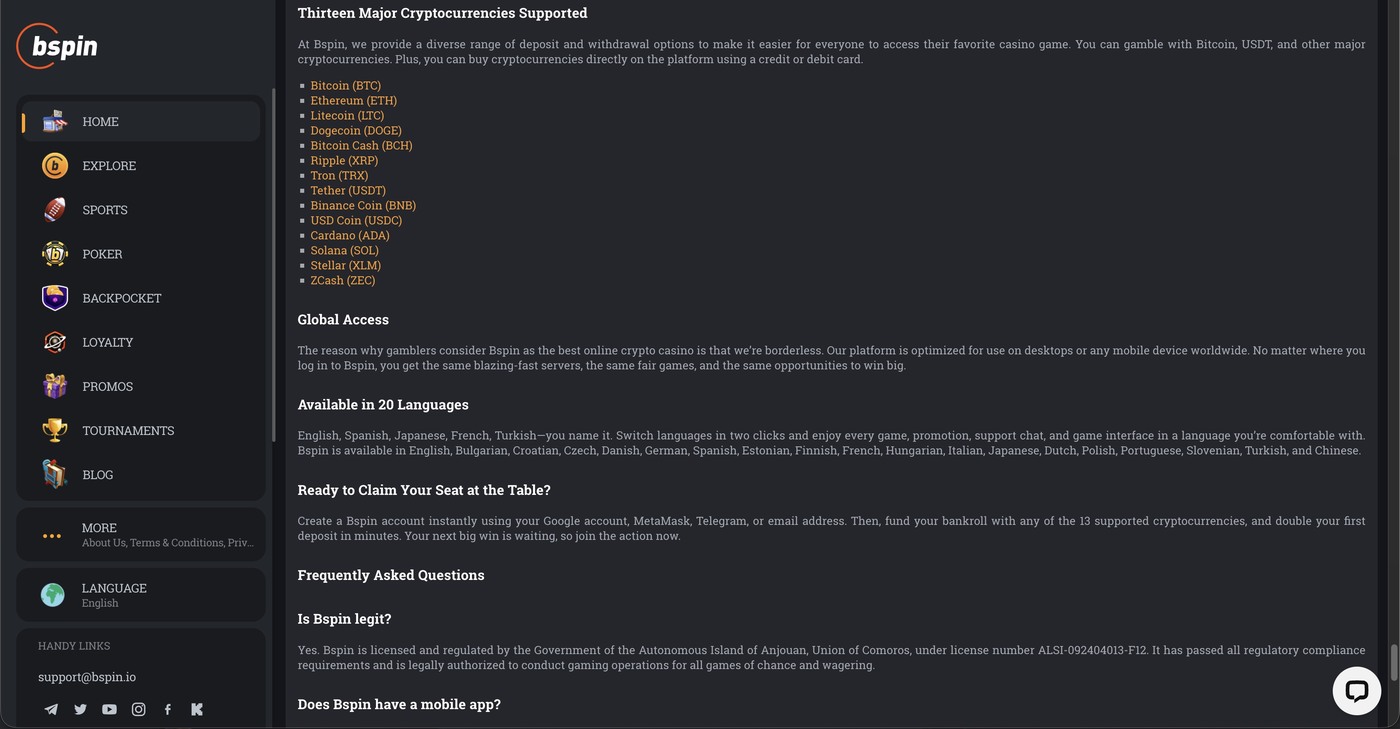The height and width of the screenshot is (729, 1400).
Task: Open the Twitter social icon
Action: click(80, 709)
